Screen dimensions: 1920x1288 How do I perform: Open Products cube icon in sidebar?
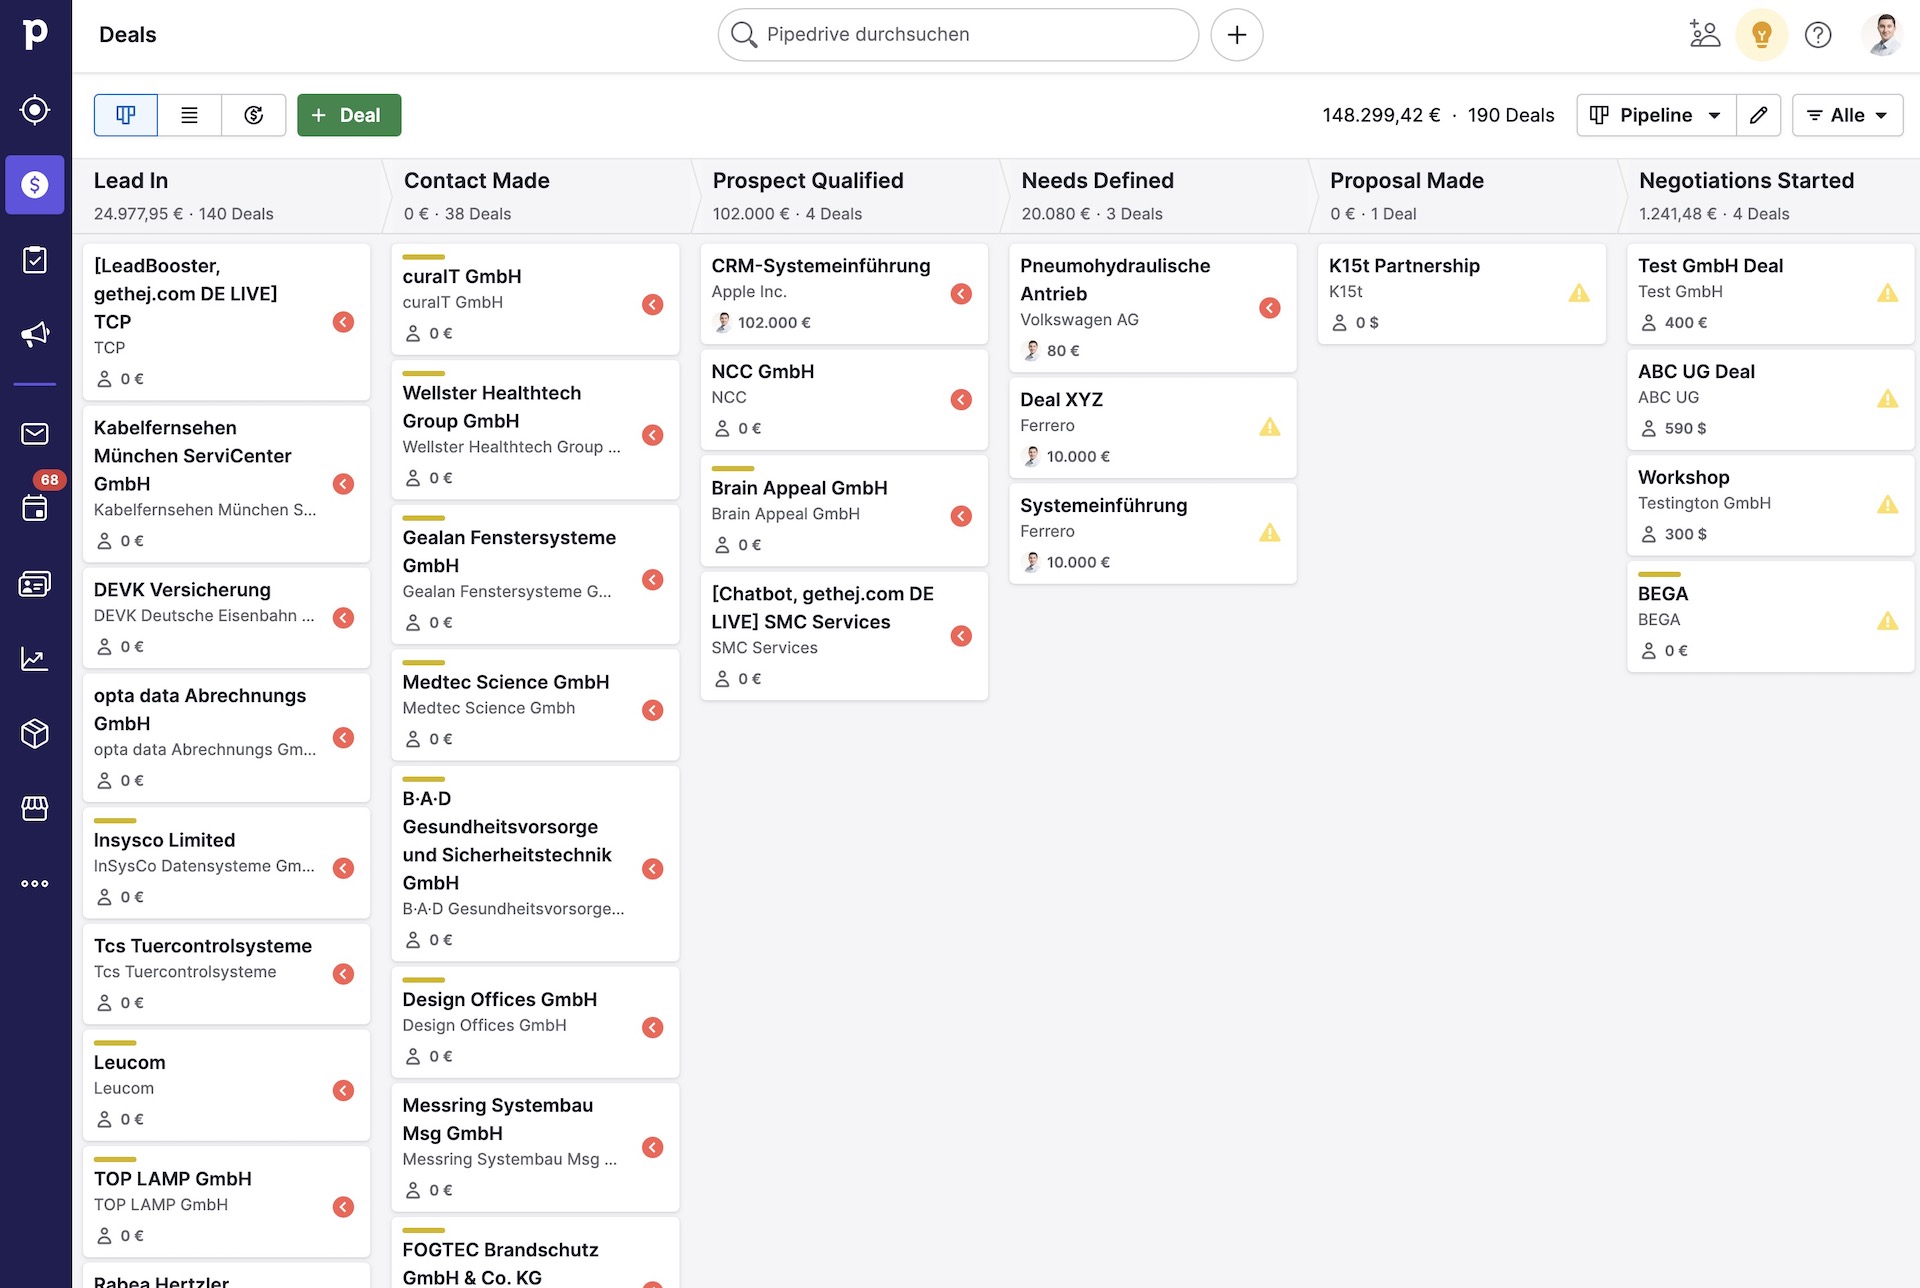[x=35, y=733]
